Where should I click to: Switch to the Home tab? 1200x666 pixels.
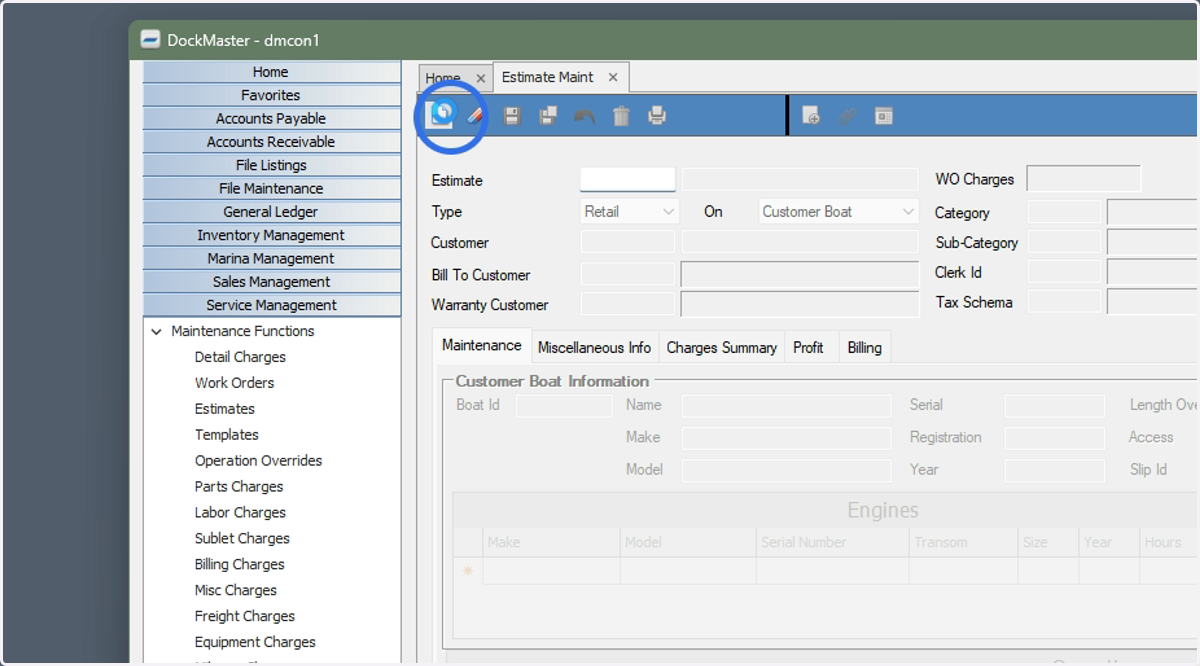tap(443, 78)
